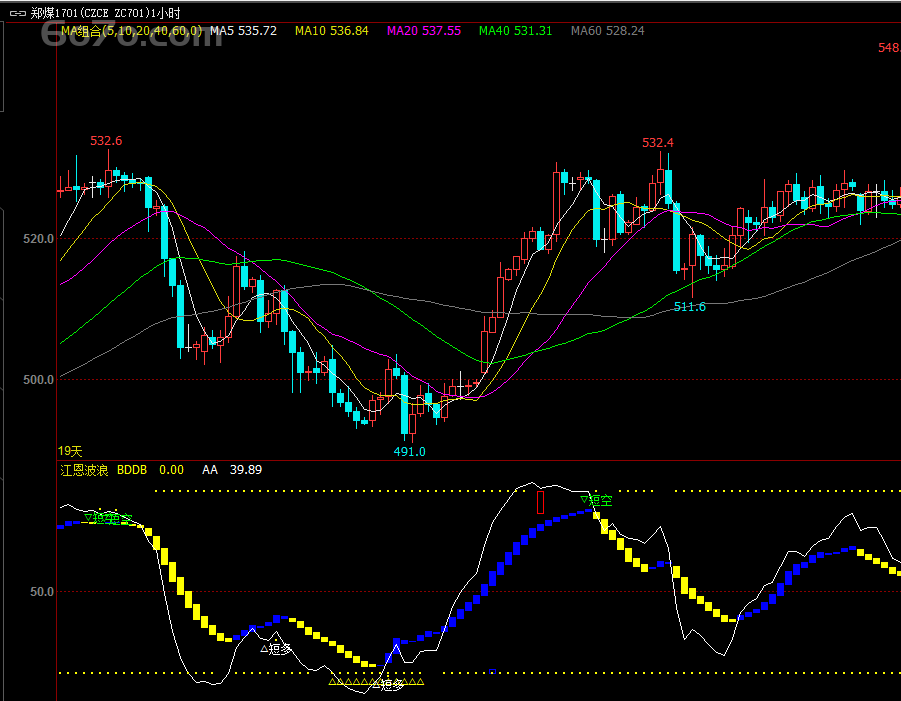Select the 491.0 lowest price label
This screenshot has width=901, height=701.
[410, 452]
